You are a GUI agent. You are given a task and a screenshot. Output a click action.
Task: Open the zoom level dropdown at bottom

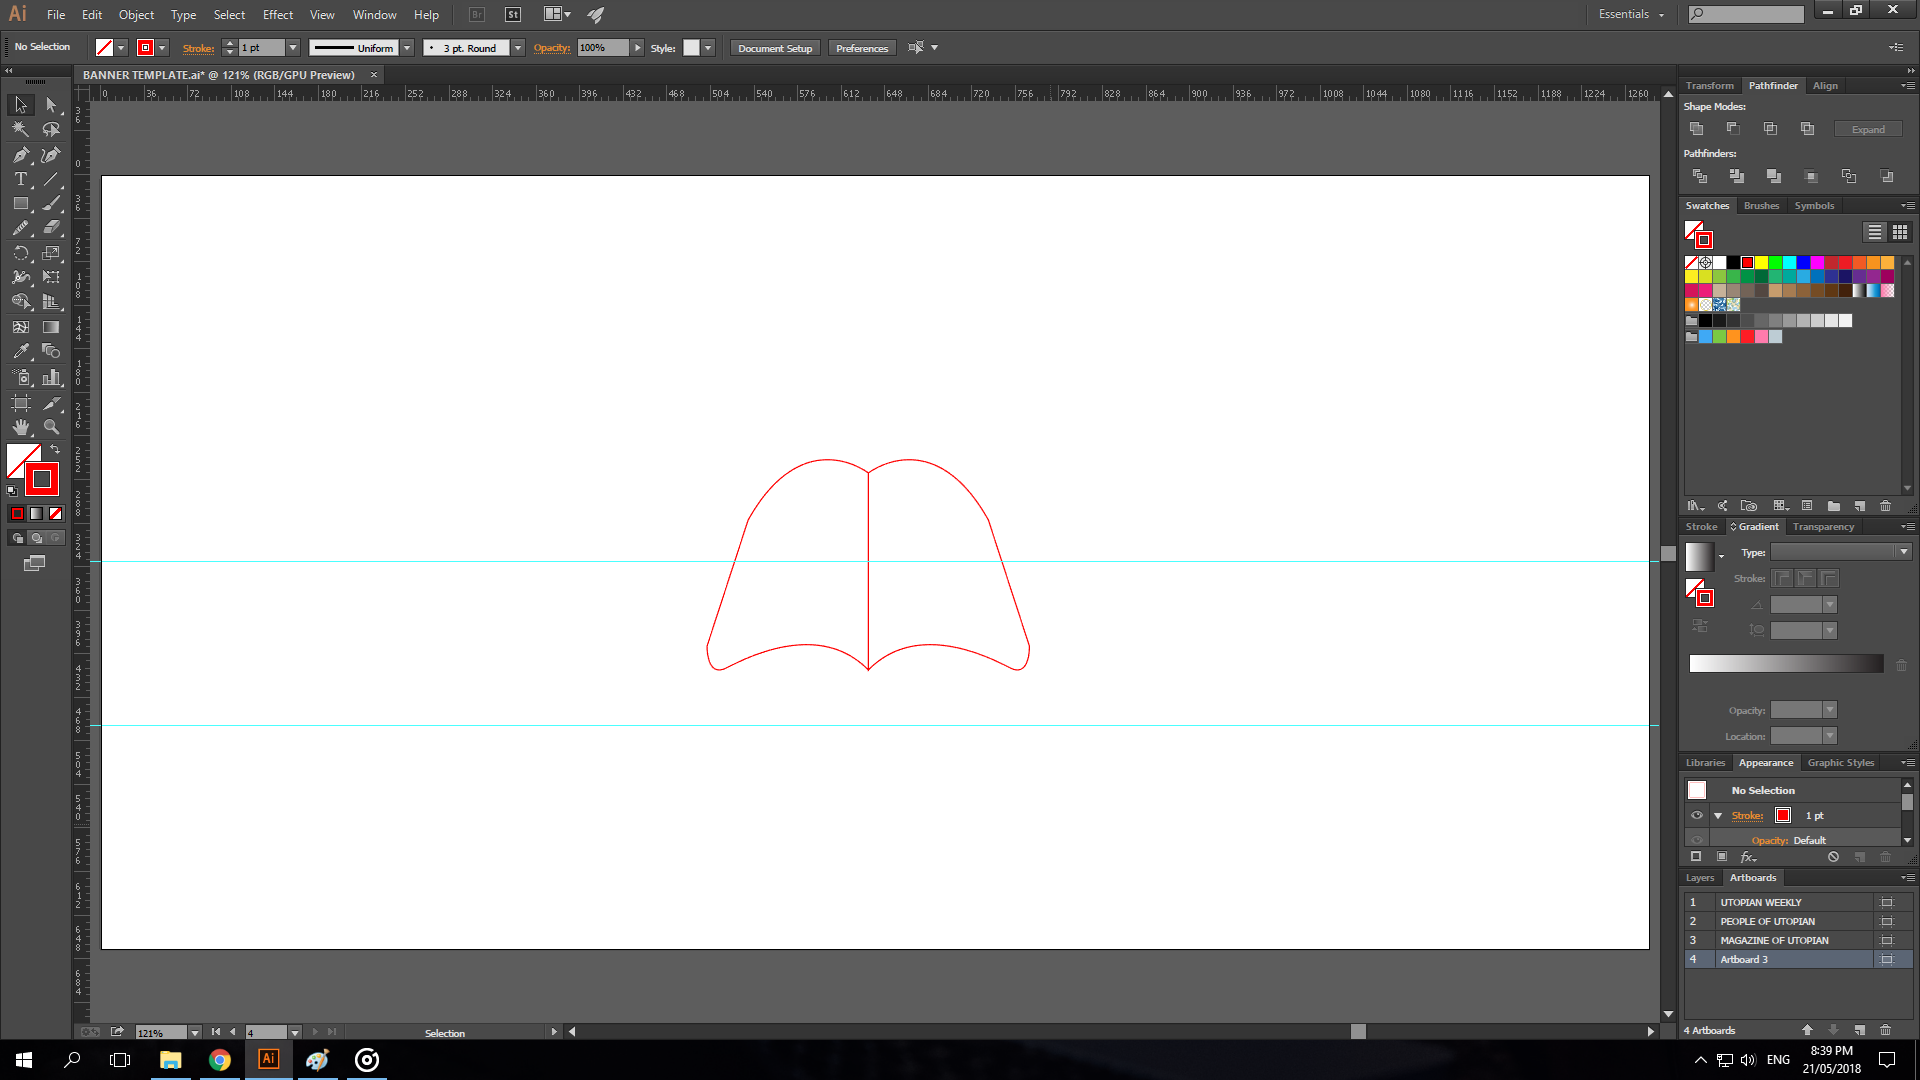195,1033
